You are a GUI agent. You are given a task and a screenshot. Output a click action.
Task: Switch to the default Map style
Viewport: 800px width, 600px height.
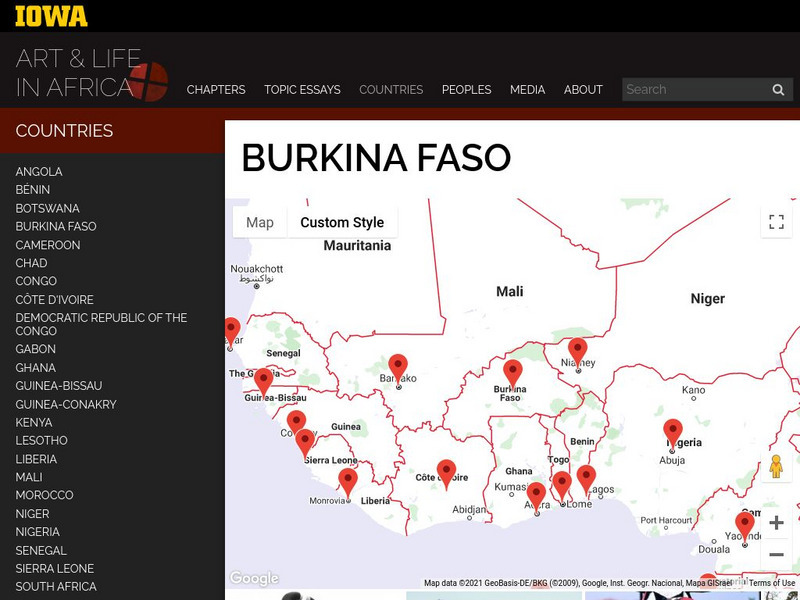coord(260,222)
